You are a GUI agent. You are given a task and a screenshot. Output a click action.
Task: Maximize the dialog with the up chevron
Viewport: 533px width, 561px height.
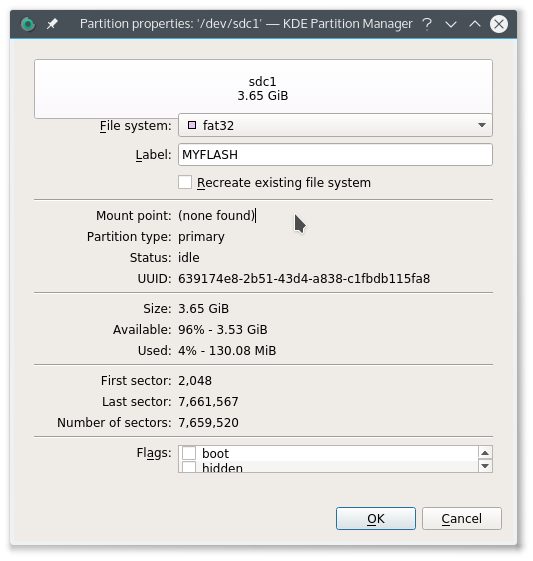pyautogui.click(x=475, y=24)
